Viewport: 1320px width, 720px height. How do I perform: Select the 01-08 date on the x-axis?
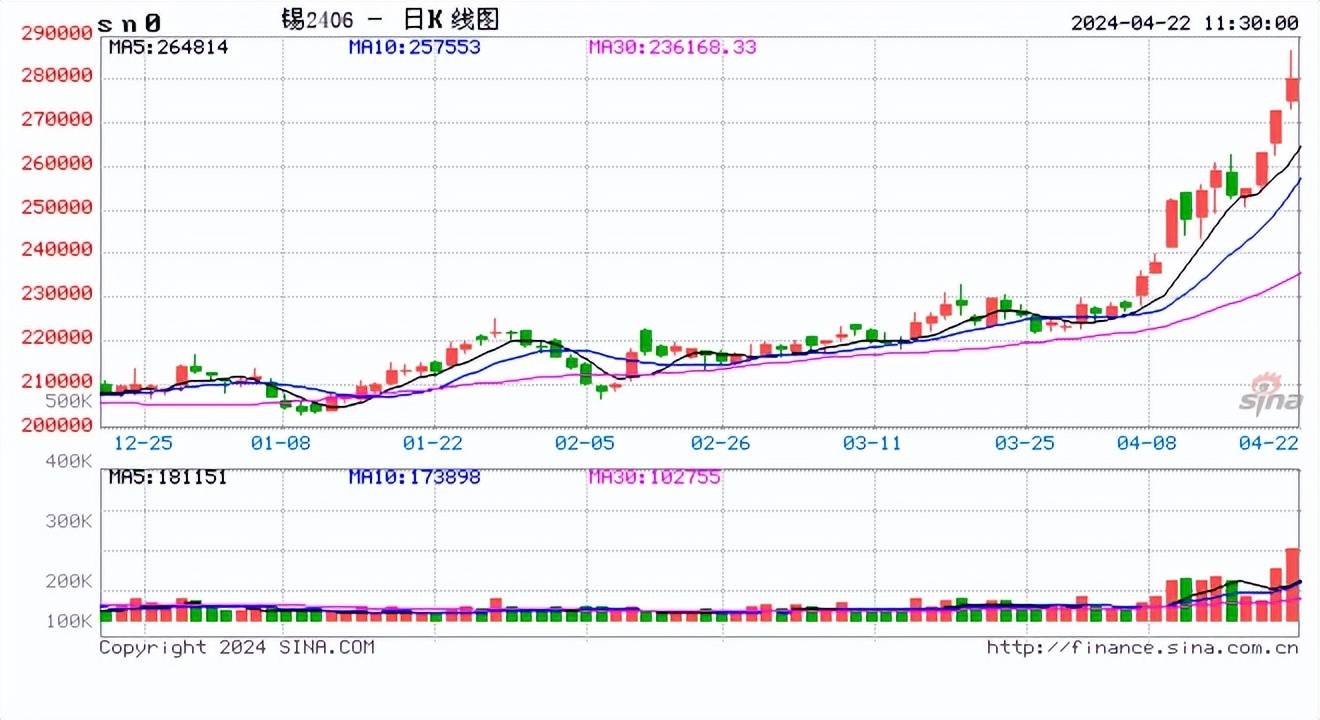click(x=280, y=440)
